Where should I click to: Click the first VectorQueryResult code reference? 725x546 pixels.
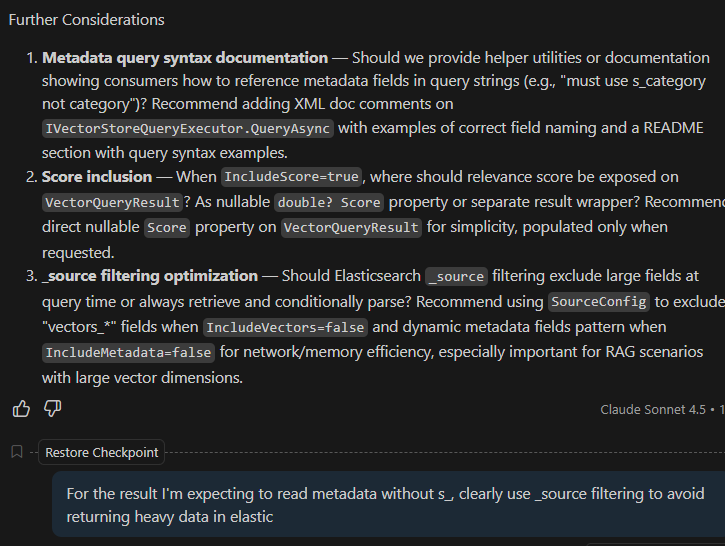(x=113, y=202)
